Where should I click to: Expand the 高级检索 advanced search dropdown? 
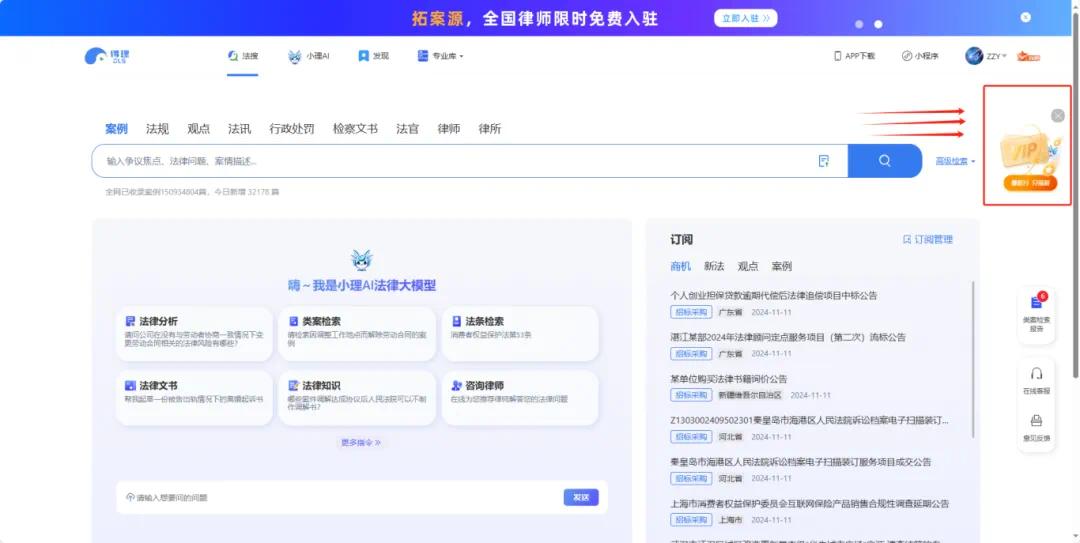[x=955, y=161]
